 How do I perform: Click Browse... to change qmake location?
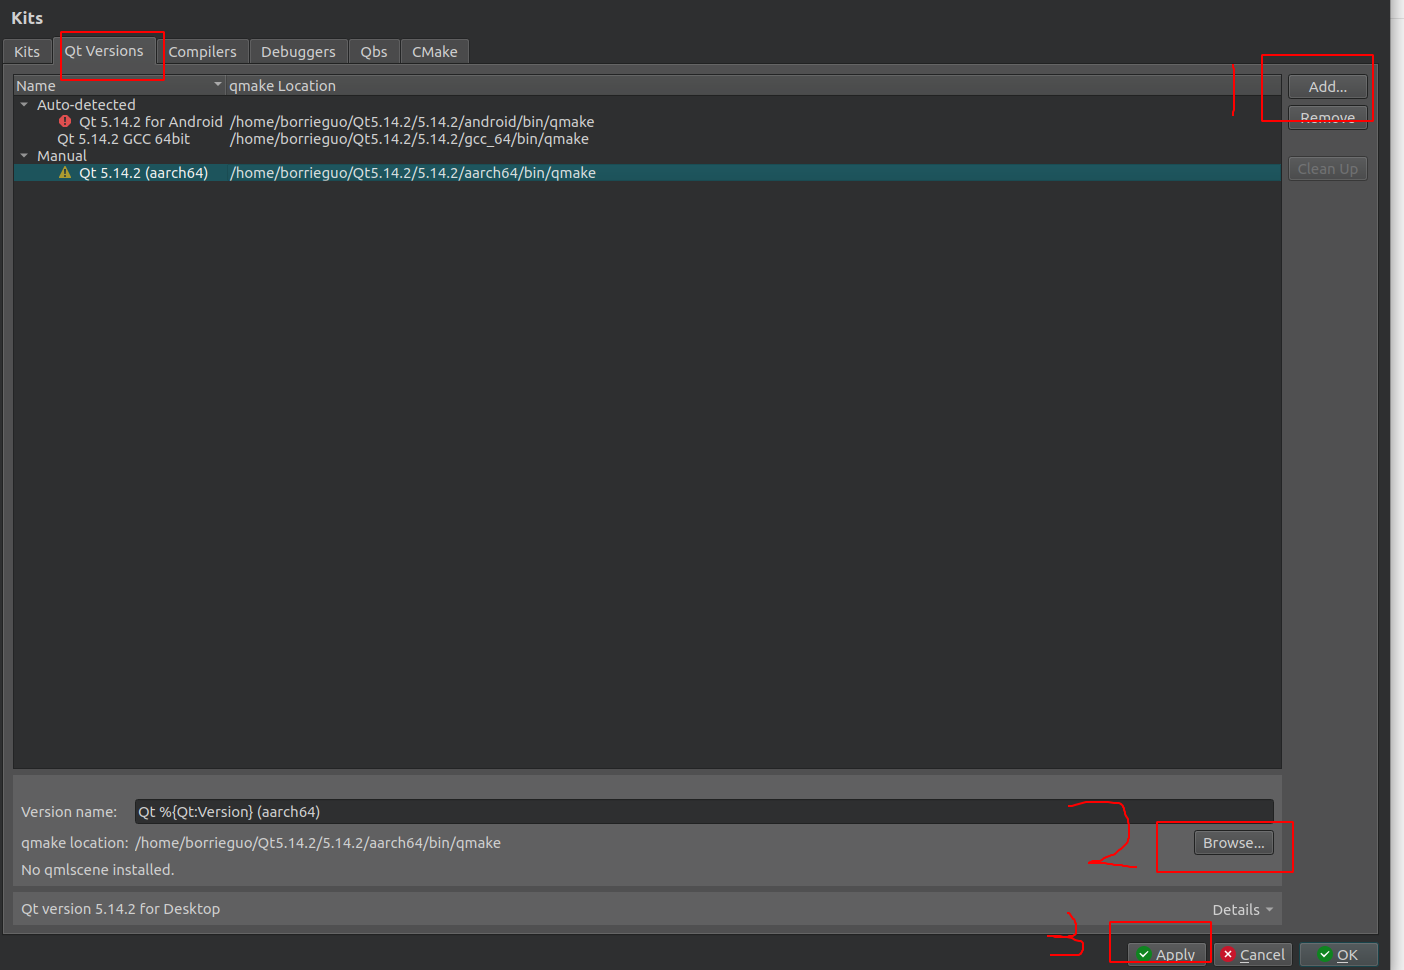click(x=1232, y=842)
